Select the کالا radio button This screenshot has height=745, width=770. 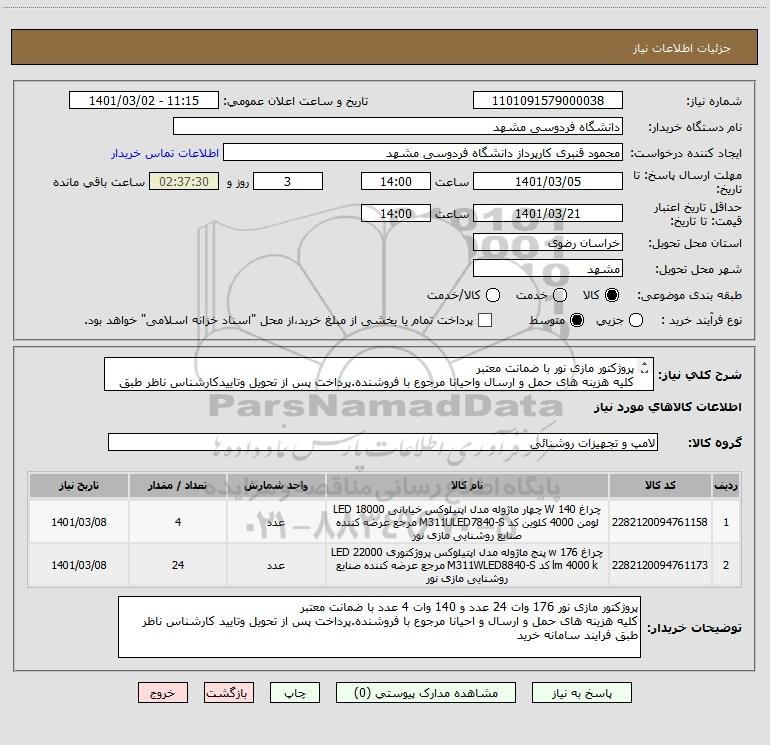[x=612, y=295]
